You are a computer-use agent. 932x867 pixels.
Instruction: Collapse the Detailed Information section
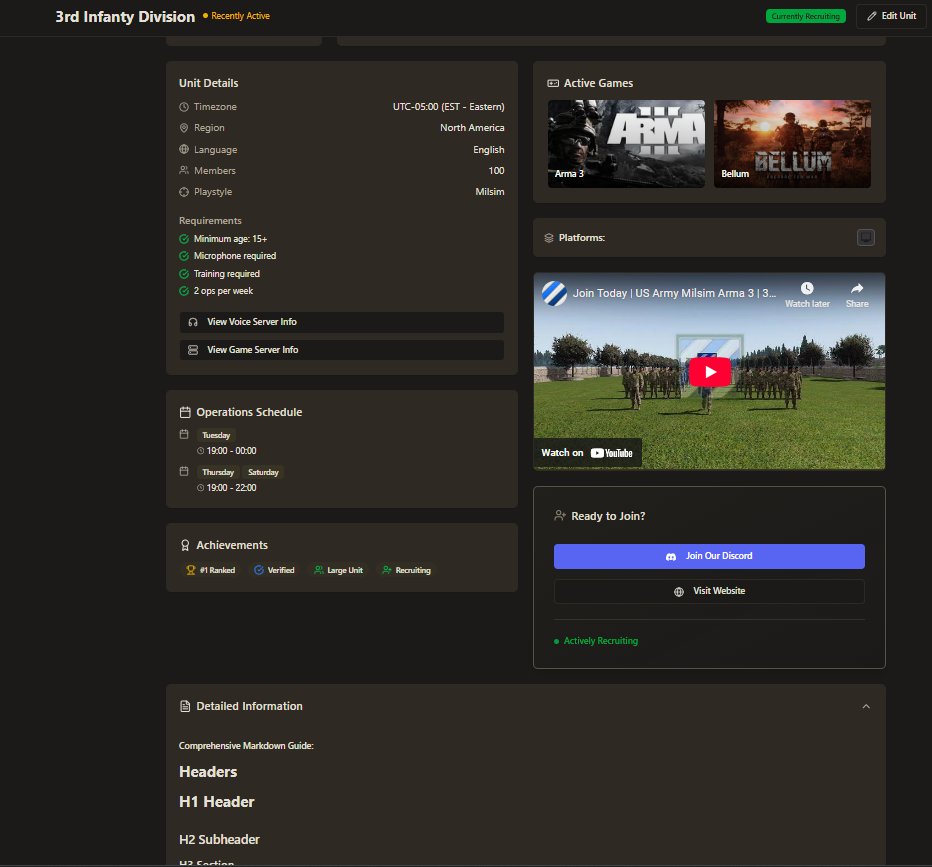click(x=866, y=707)
